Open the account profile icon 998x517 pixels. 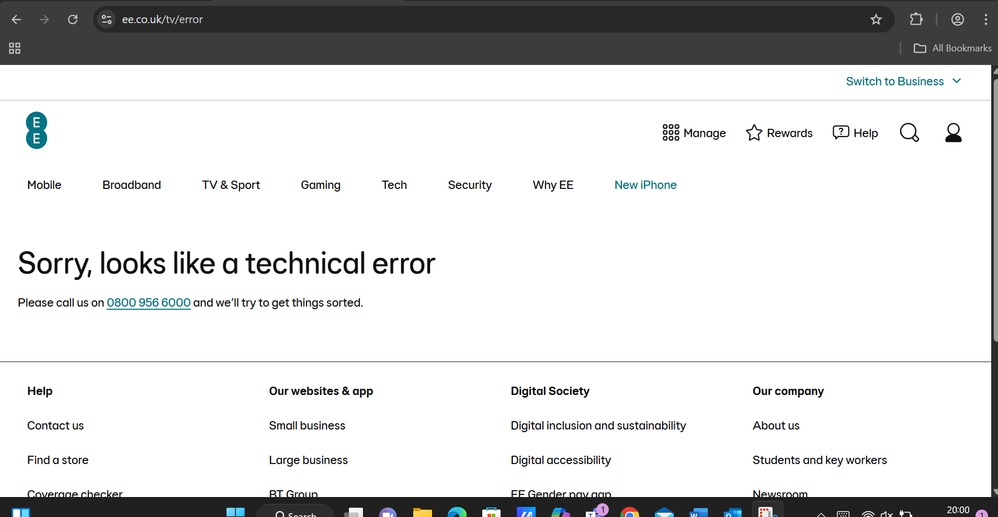953,133
